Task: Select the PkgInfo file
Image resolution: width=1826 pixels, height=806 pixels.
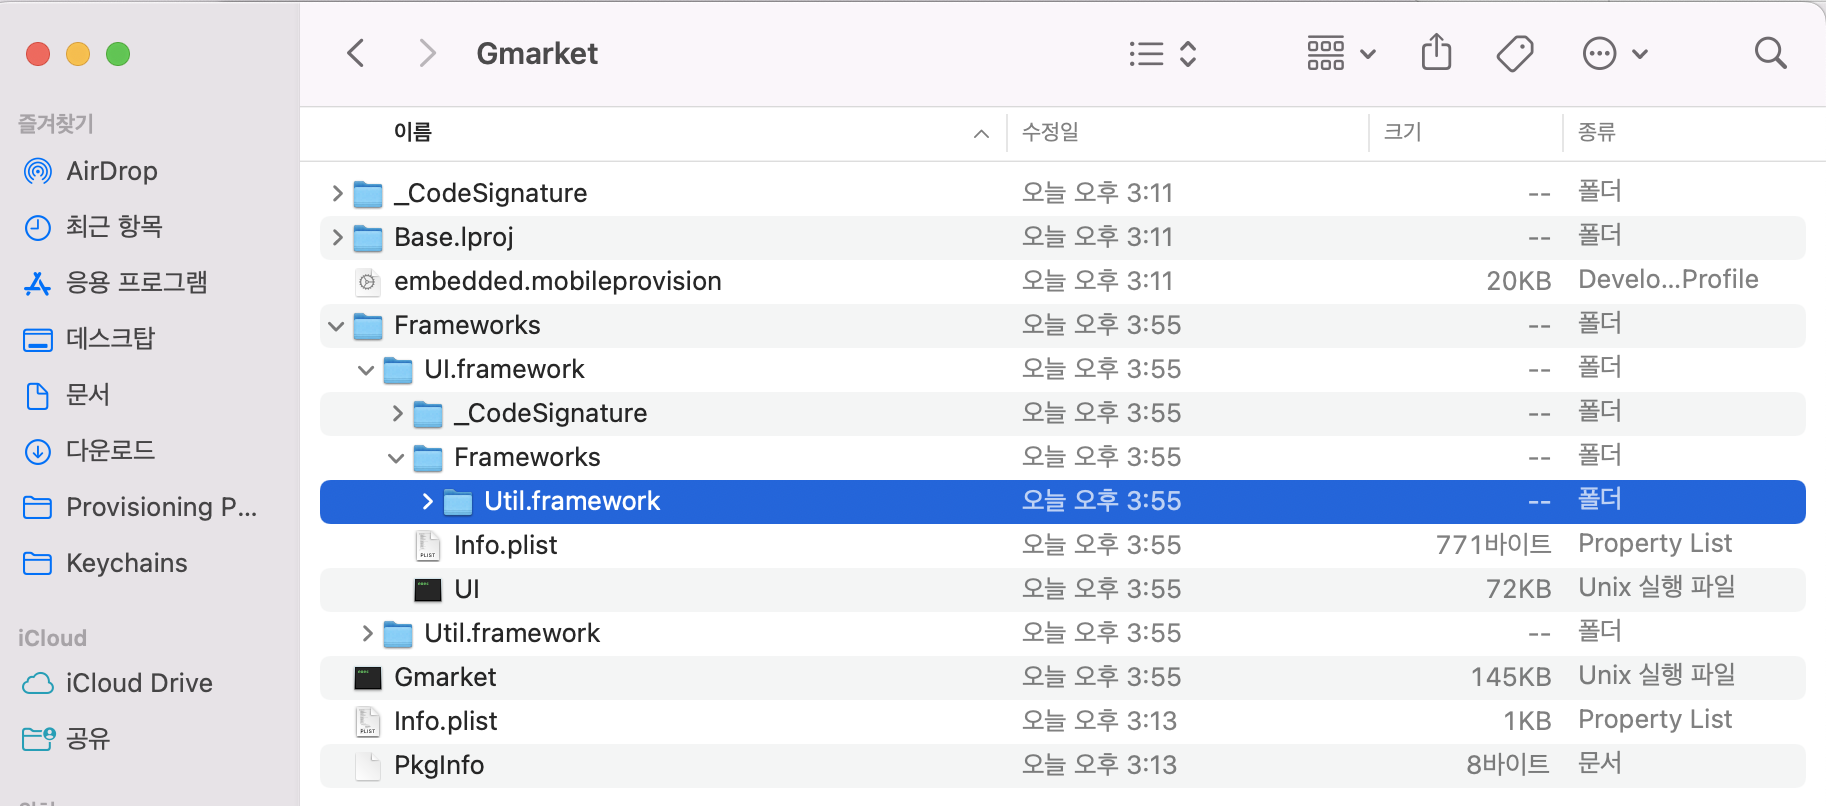Action: pyautogui.click(x=1063, y=765)
